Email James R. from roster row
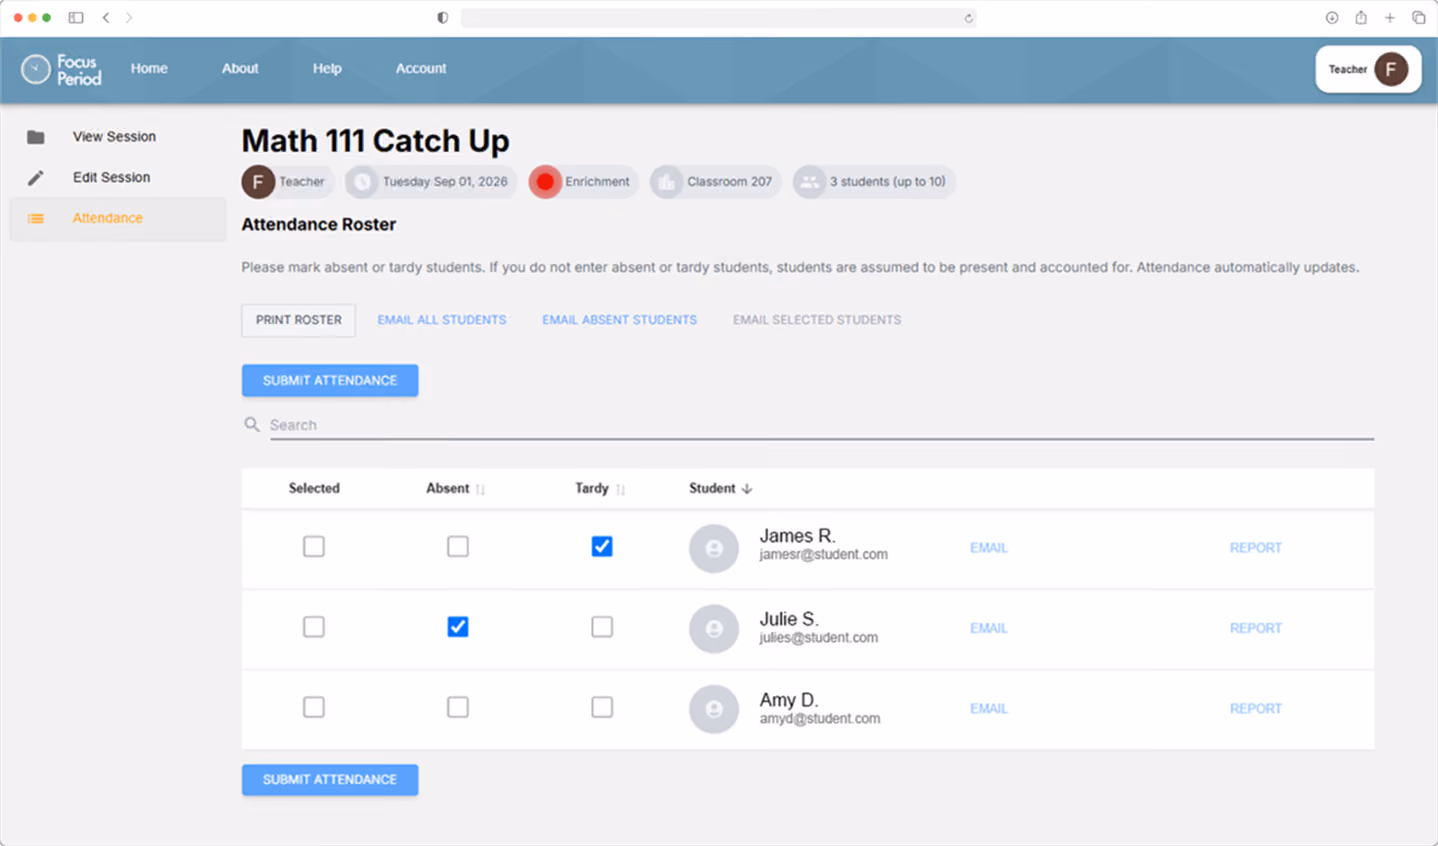Image resolution: width=1438 pixels, height=846 pixels. 989,548
